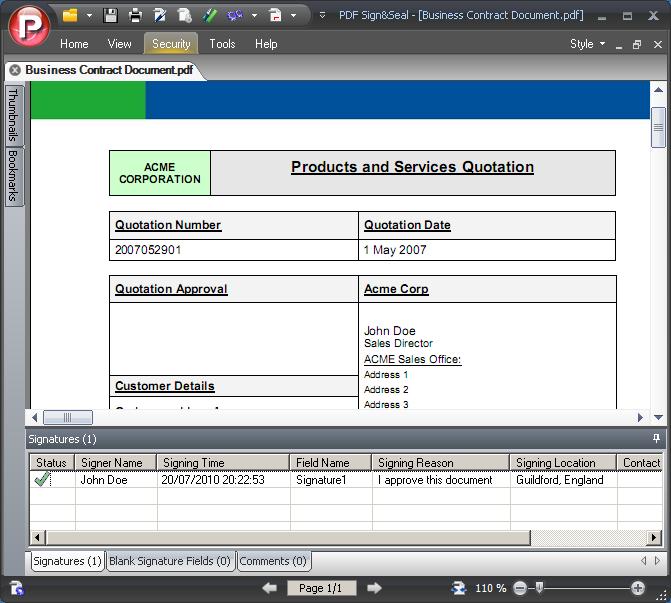Switch to the Signatures (1) bottom tab
The image size is (671, 603).
pyautogui.click(x=67, y=561)
